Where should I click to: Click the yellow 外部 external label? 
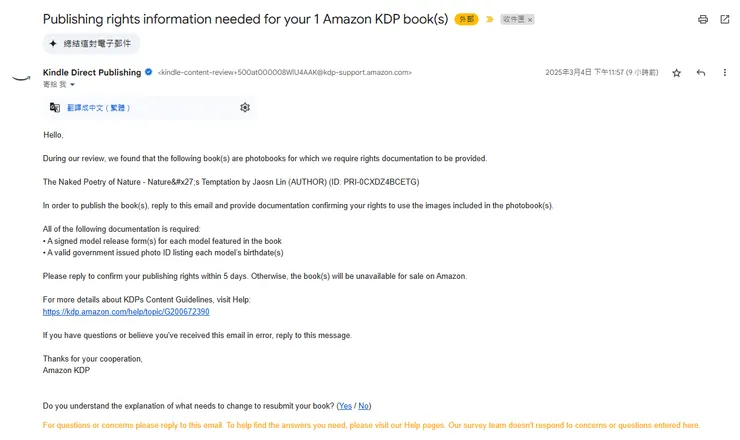[466, 20]
